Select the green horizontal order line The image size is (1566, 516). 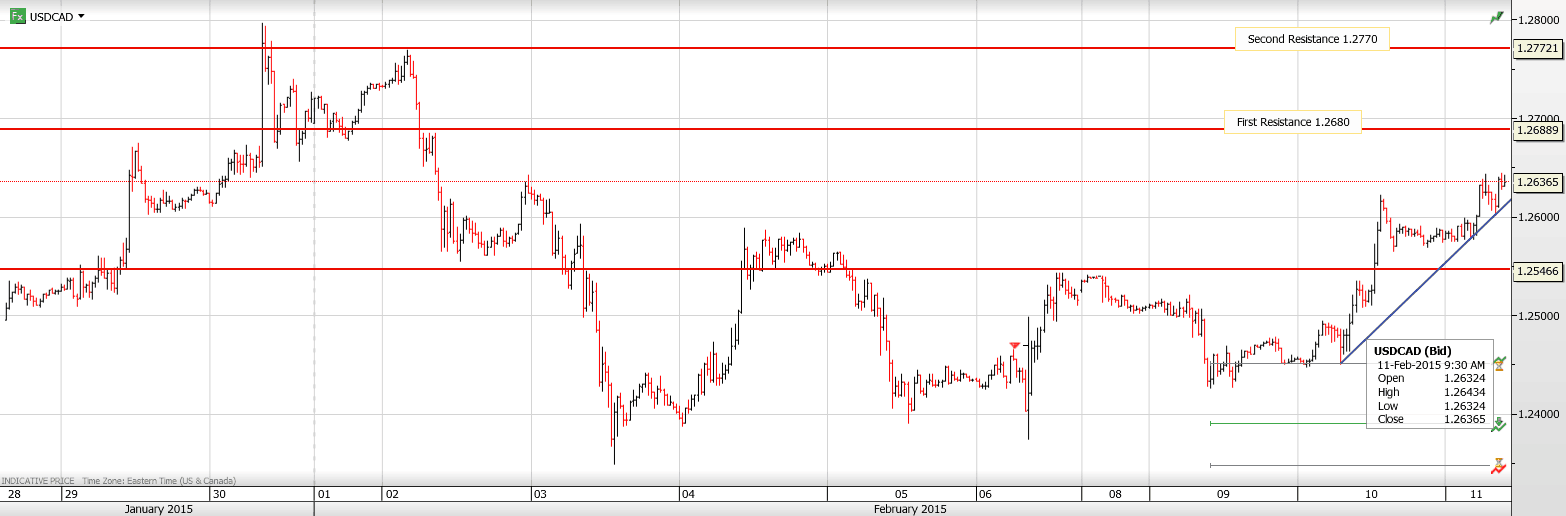click(x=1350, y=423)
